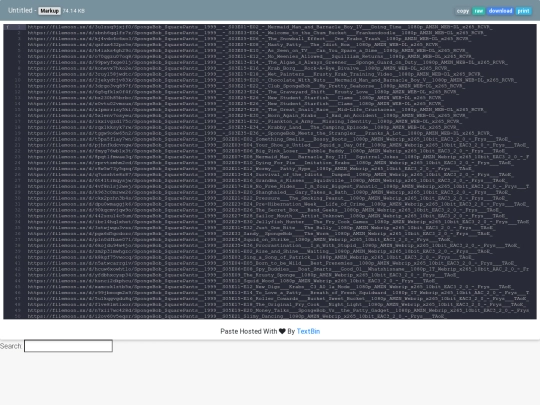Select line with Survival of the Idiots
The image size is (540, 405).
(270, 175)
